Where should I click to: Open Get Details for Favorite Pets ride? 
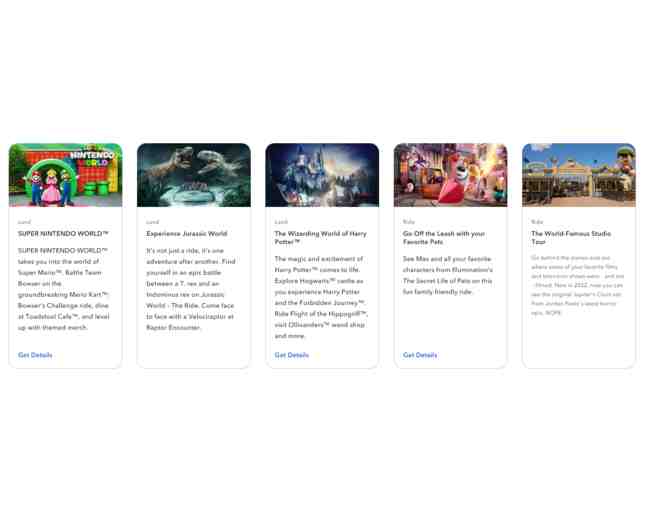coord(420,355)
